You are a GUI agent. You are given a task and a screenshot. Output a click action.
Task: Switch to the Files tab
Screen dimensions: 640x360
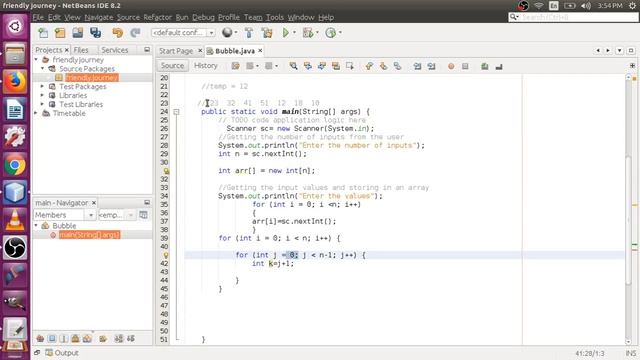coord(81,50)
